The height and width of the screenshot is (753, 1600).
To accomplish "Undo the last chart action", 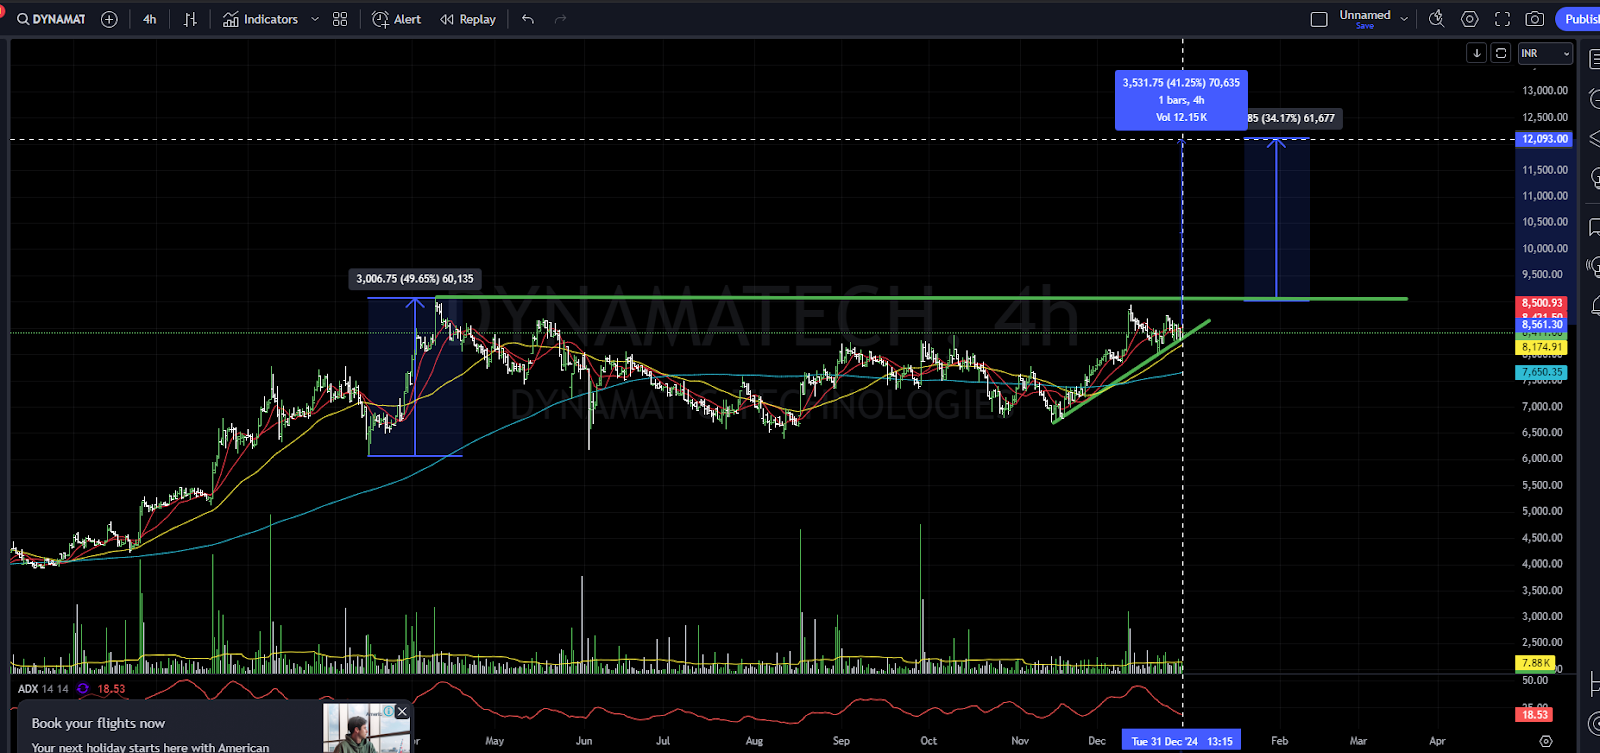I will click(528, 19).
